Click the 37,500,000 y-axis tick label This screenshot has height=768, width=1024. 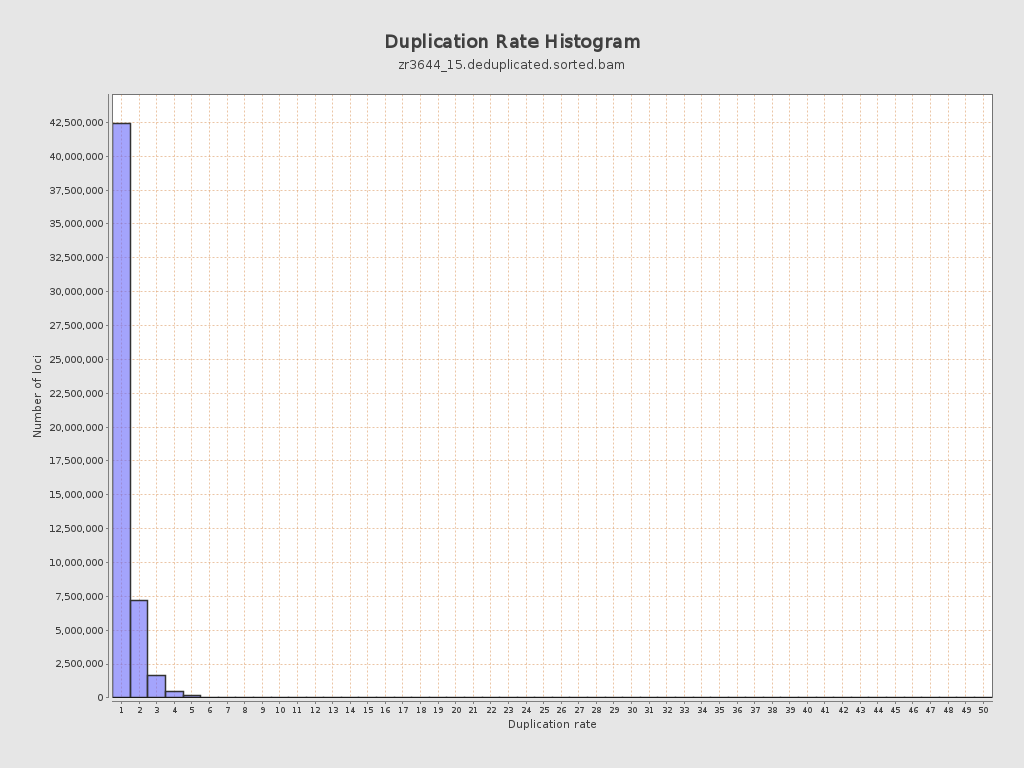pyautogui.click(x=76, y=191)
